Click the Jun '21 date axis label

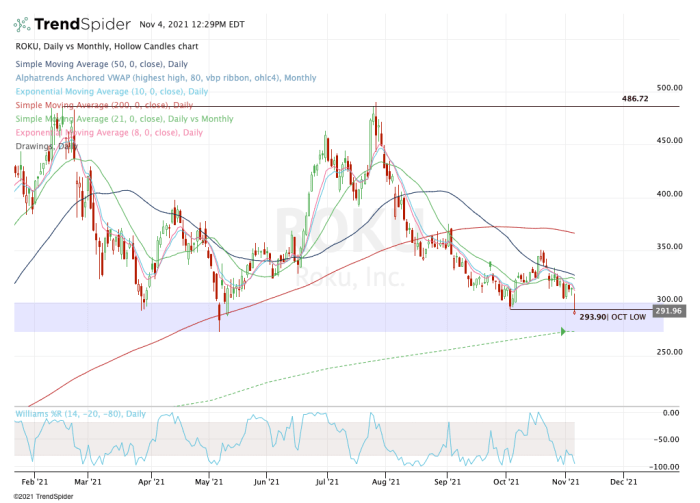[x=266, y=482]
